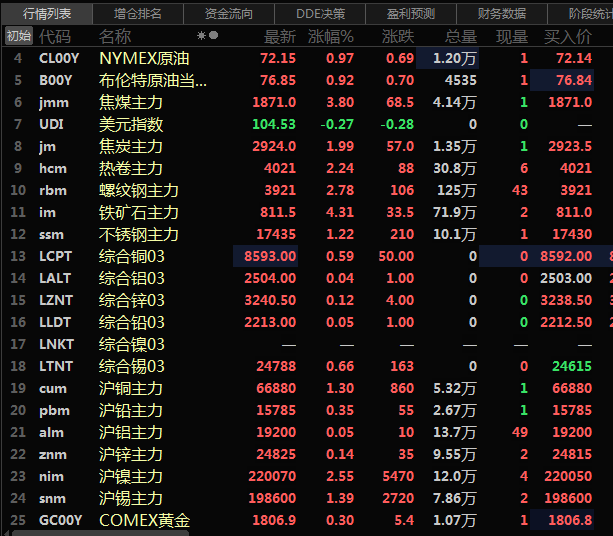Click the asterisk icon in header row

201,36
